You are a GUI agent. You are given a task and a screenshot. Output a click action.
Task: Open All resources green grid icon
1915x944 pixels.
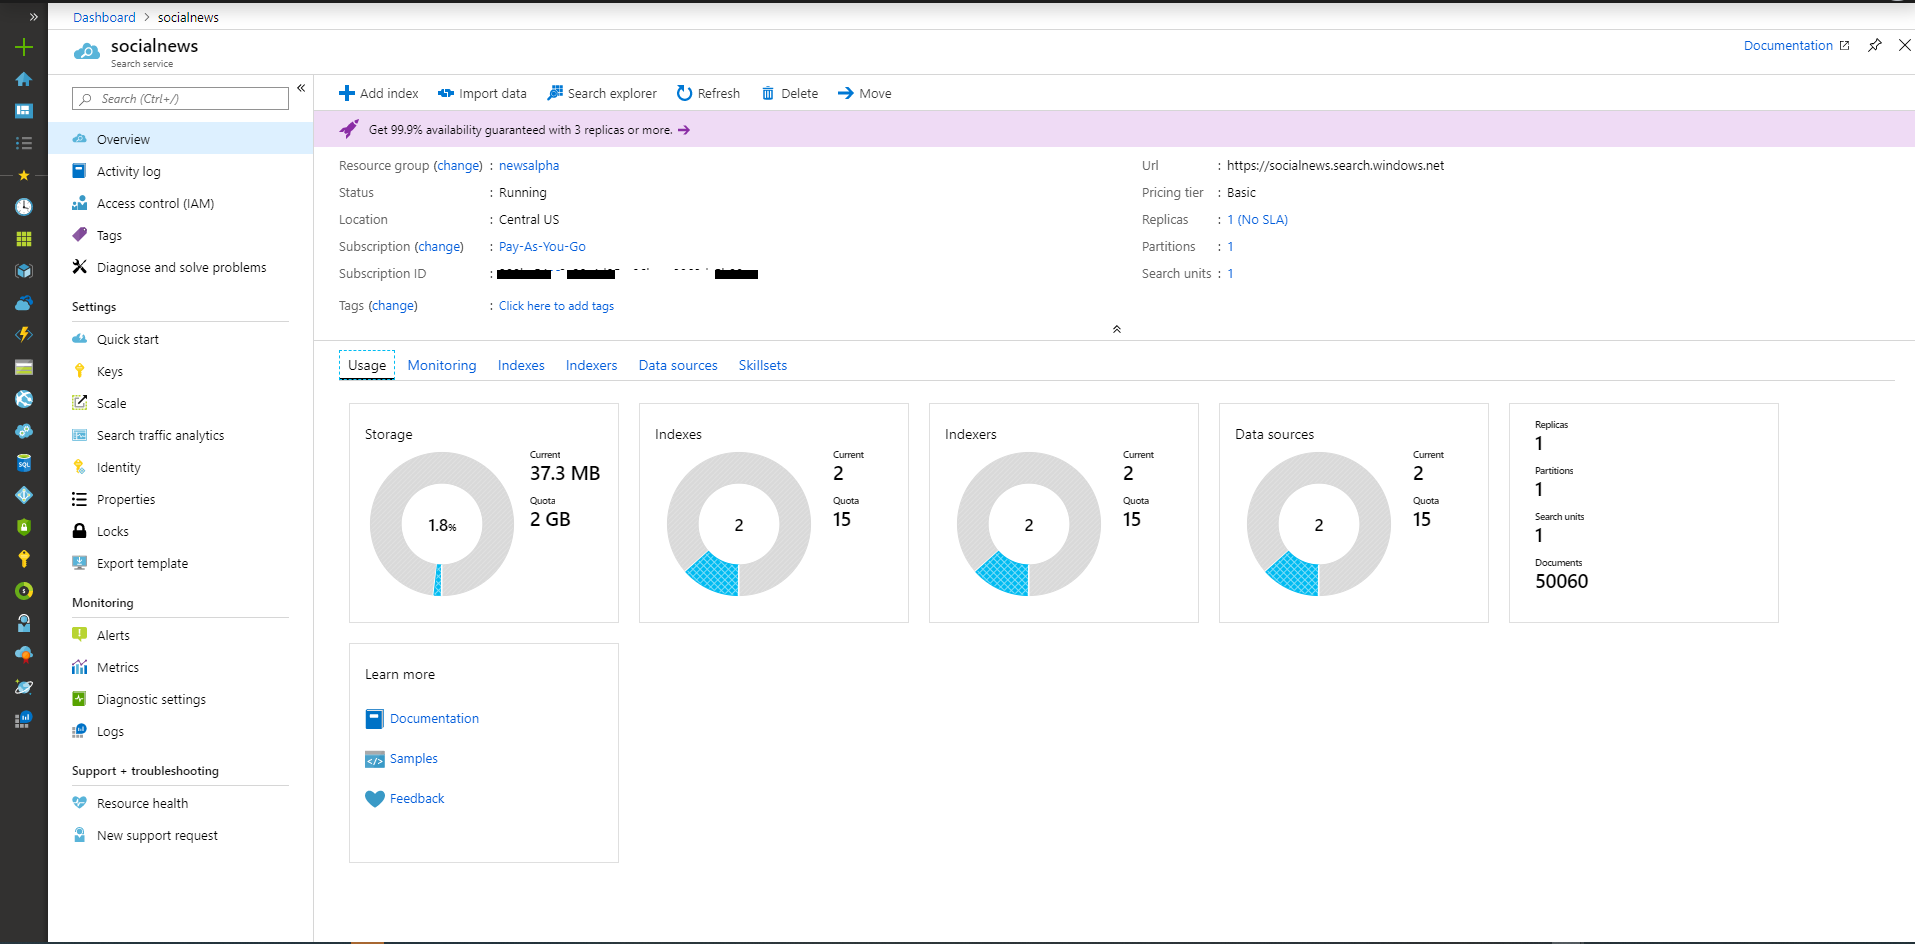tap(24, 239)
